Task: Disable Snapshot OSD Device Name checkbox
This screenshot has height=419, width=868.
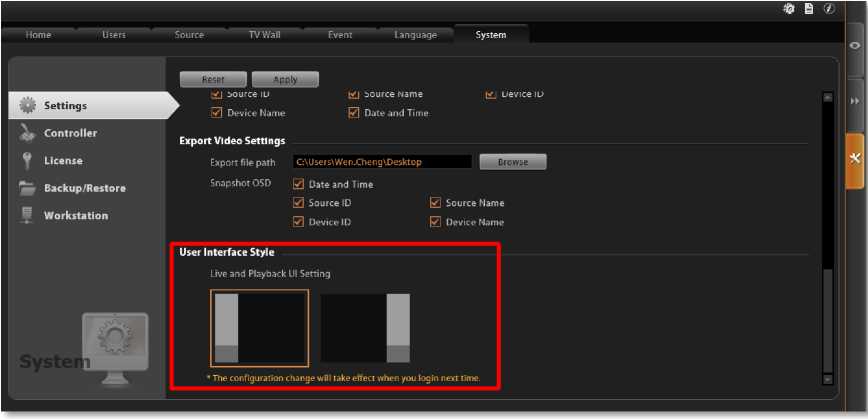Action: point(435,222)
